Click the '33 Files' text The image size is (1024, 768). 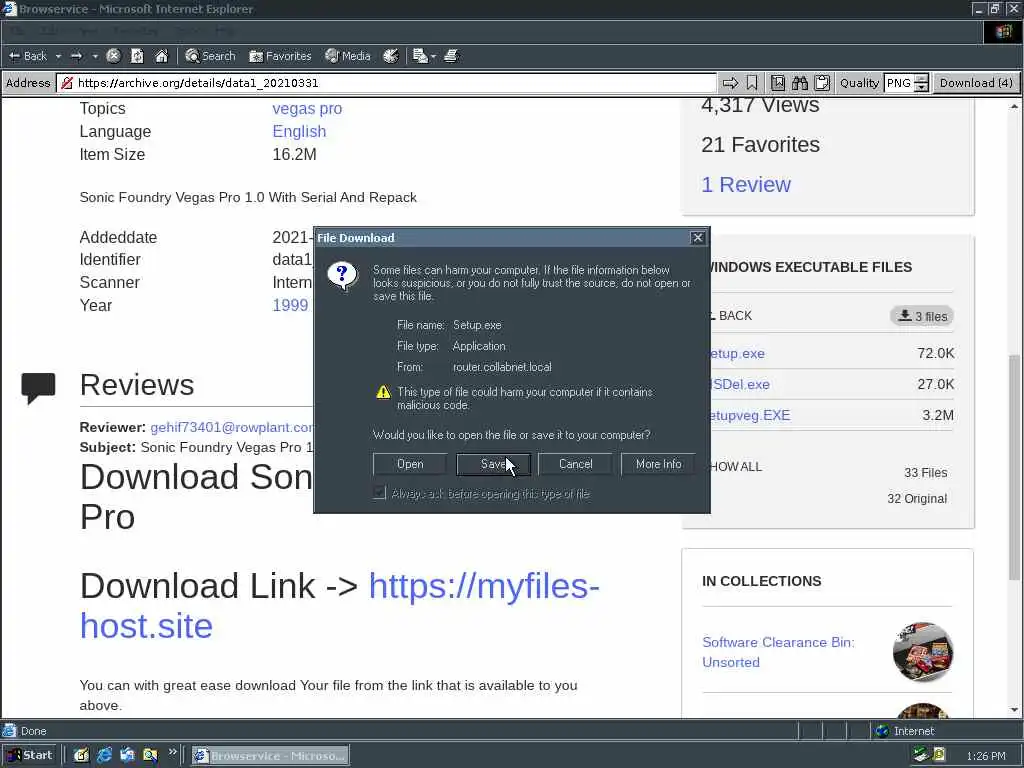pyautogui.click(x=925, y=472)
